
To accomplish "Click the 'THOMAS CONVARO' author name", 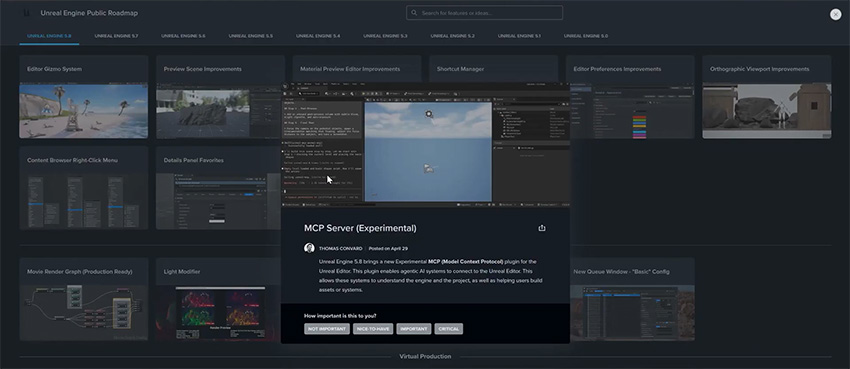I will 340,249.
